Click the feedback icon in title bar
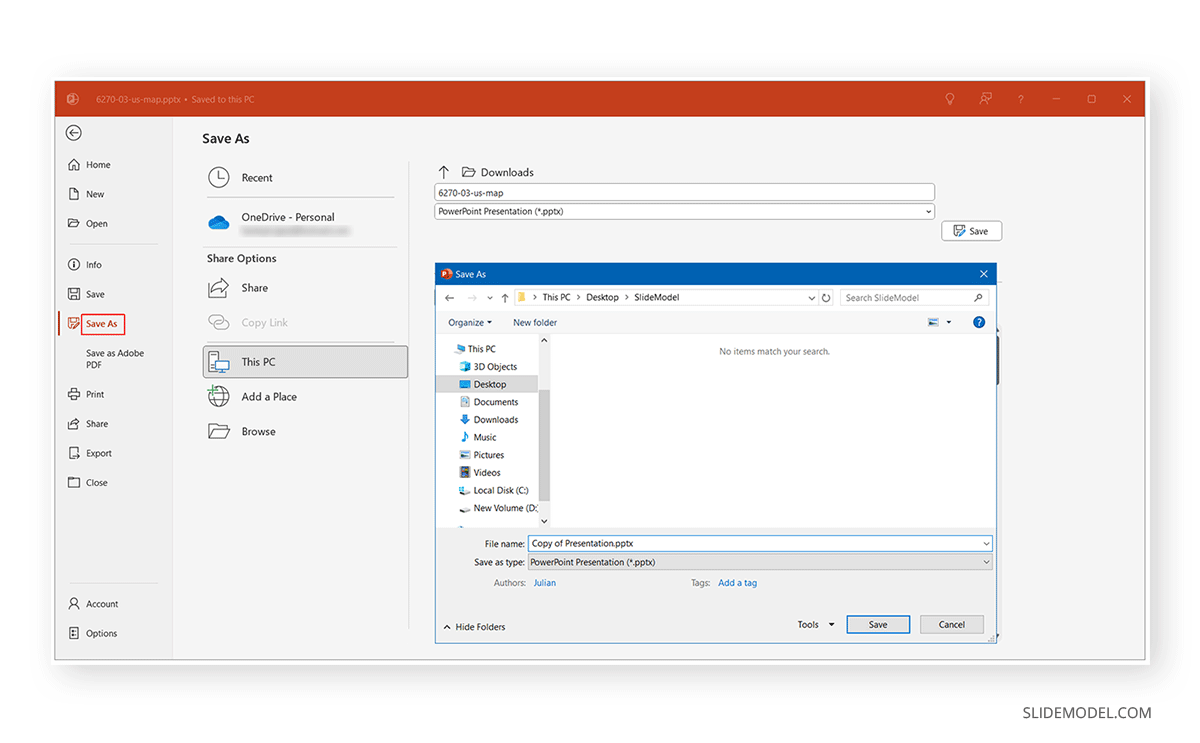The width and height of the screenshot is (1200, 743). (x=986, y=99)
